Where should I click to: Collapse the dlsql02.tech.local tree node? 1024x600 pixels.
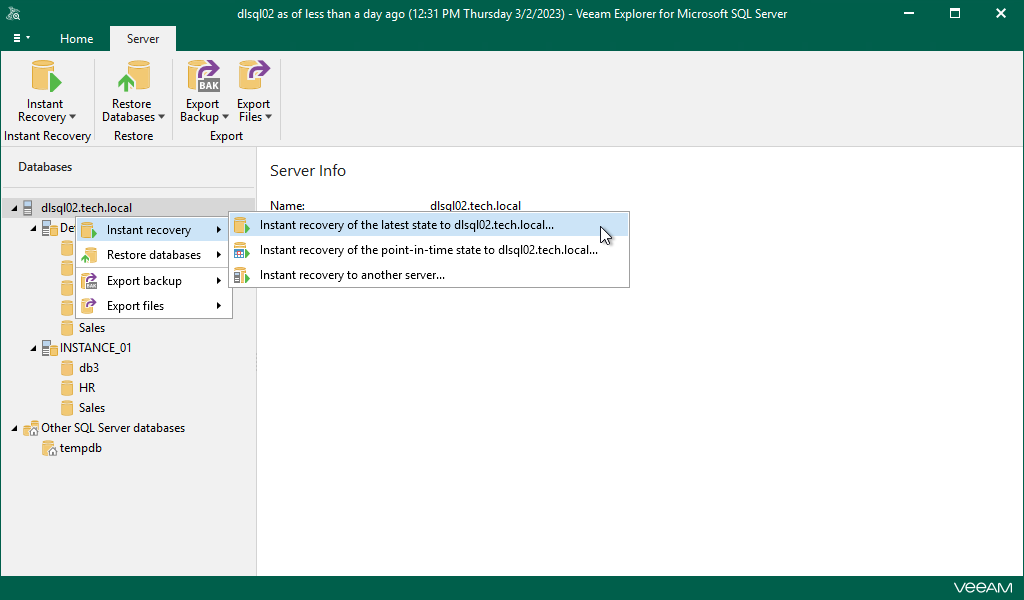coord(14,208)
